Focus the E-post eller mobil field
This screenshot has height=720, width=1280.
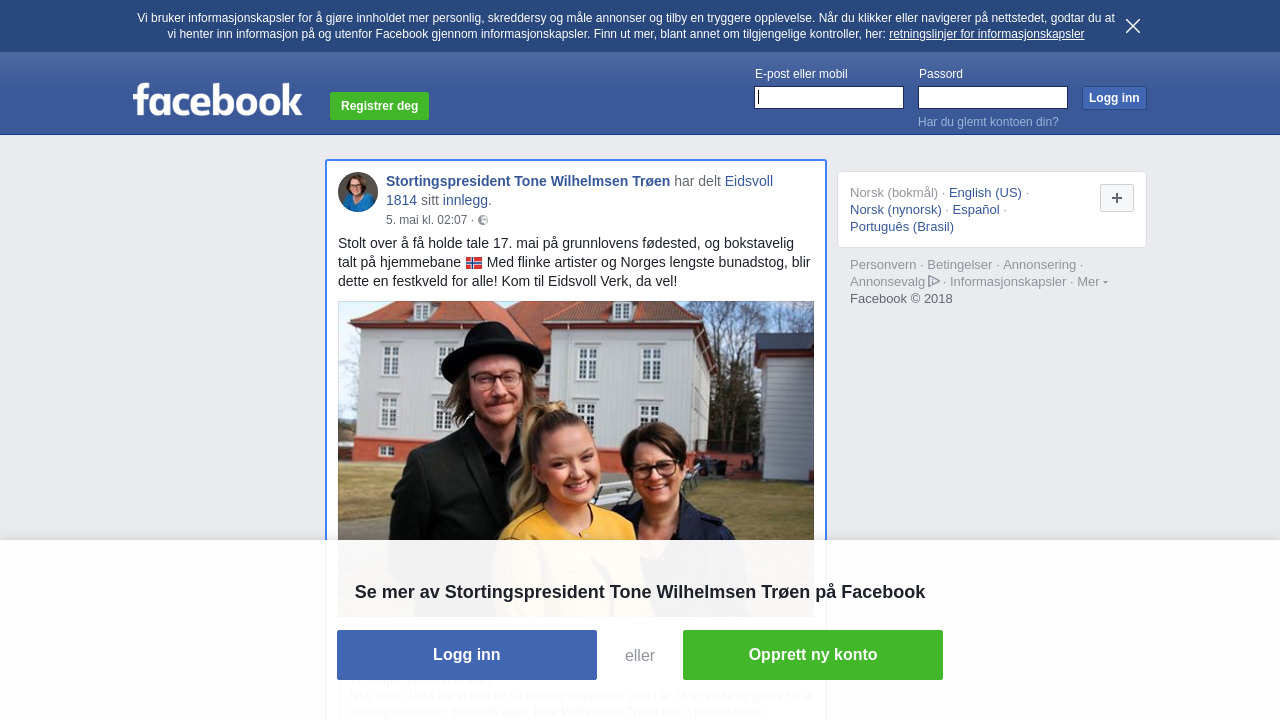coord(829,97)
